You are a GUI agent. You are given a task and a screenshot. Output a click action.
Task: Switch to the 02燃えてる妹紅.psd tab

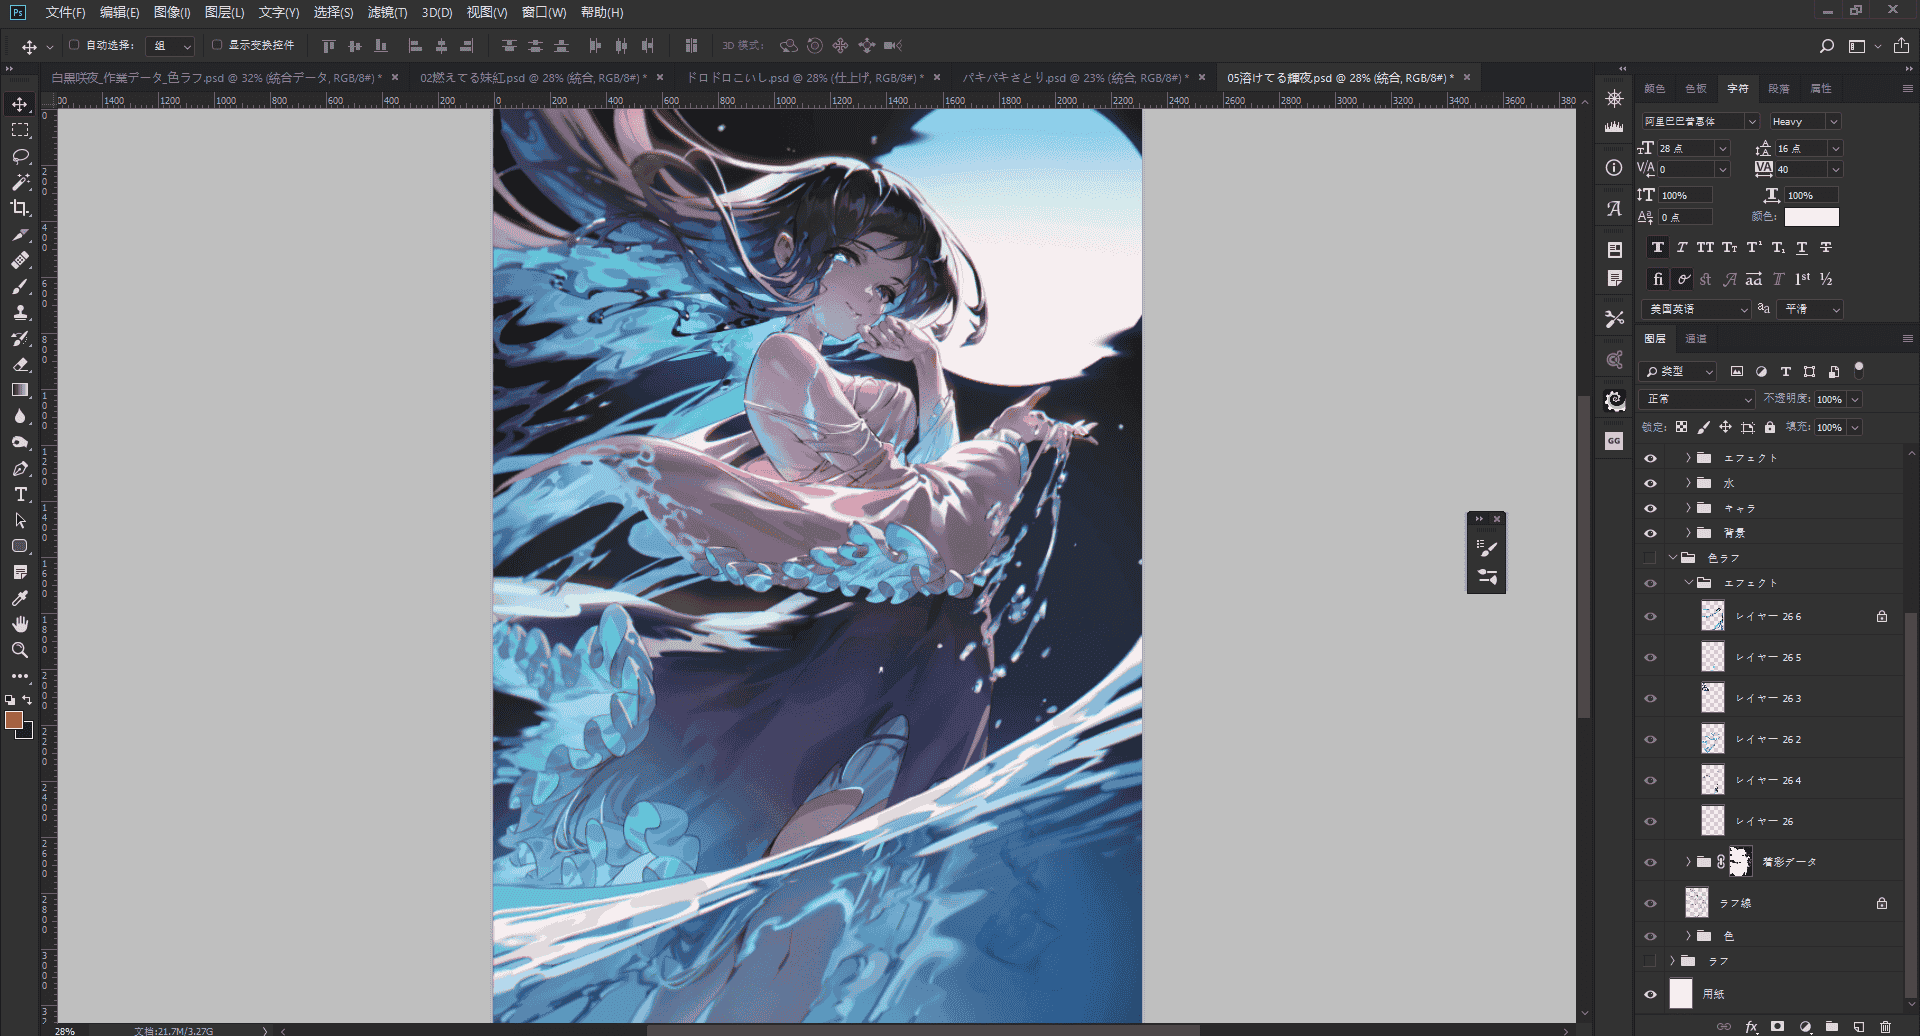click(x=532, y=78)
